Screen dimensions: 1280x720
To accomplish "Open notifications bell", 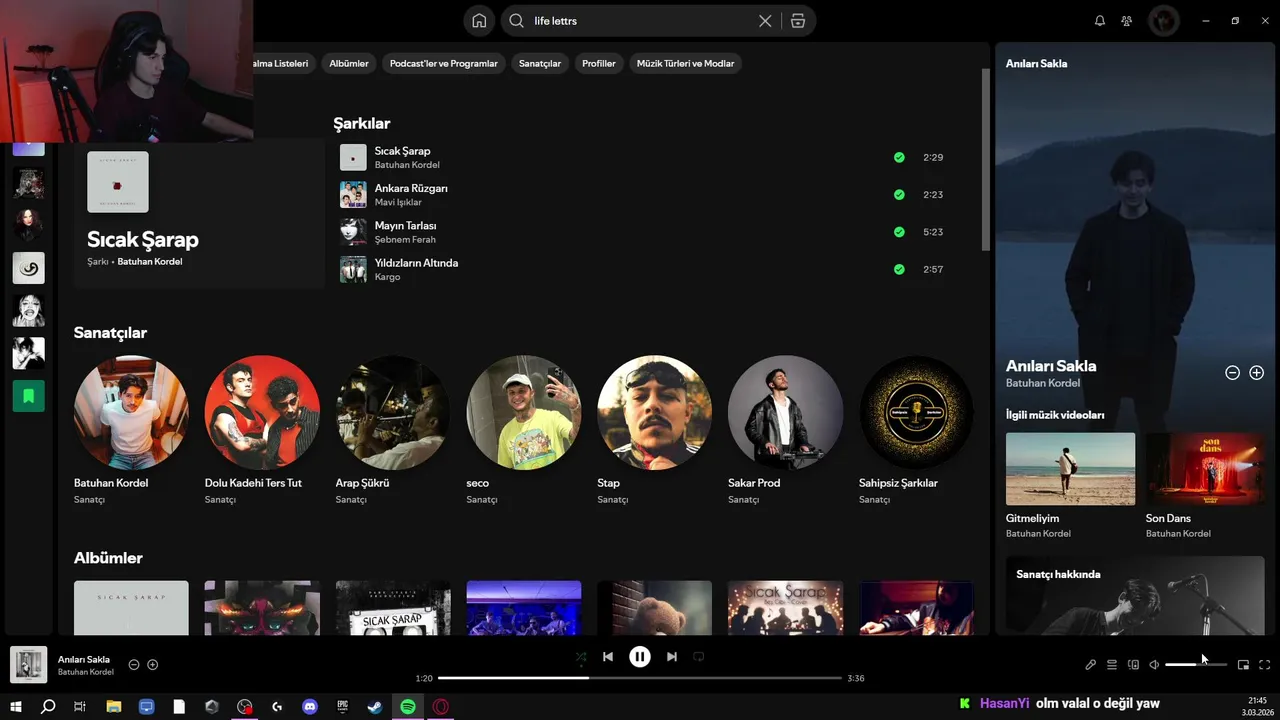I will pos(1100,21).
